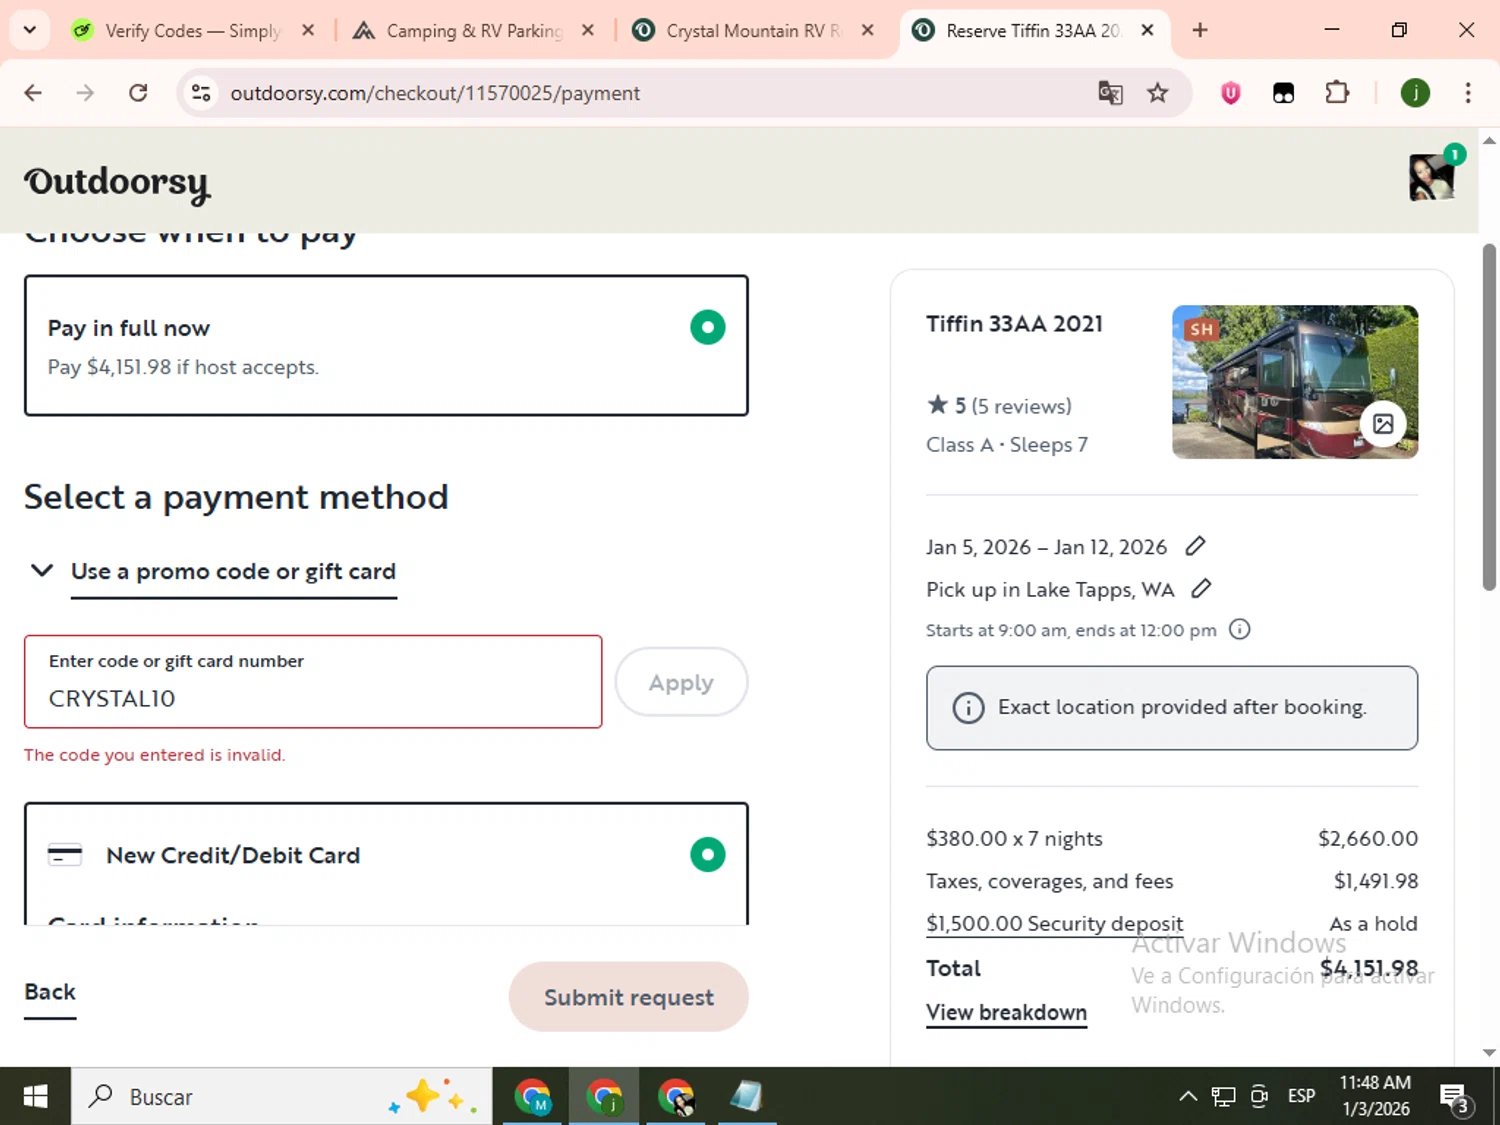Click the info icon beside start time

(x=1239, y=629)
